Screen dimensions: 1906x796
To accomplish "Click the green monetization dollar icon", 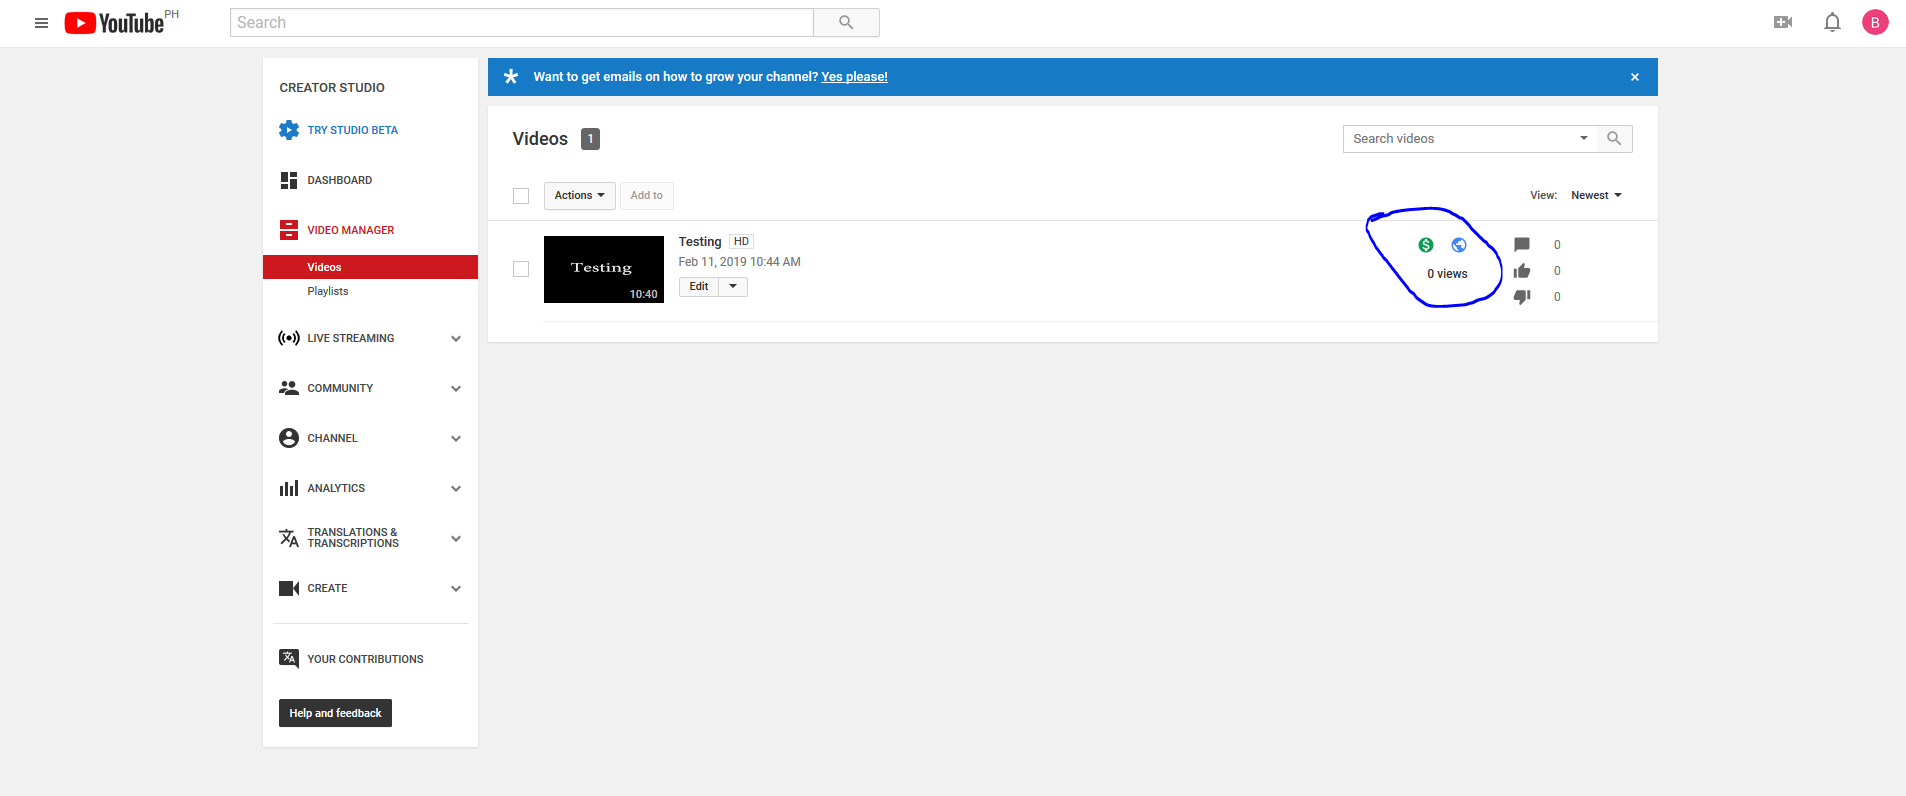I will (x=1426, y=245).
